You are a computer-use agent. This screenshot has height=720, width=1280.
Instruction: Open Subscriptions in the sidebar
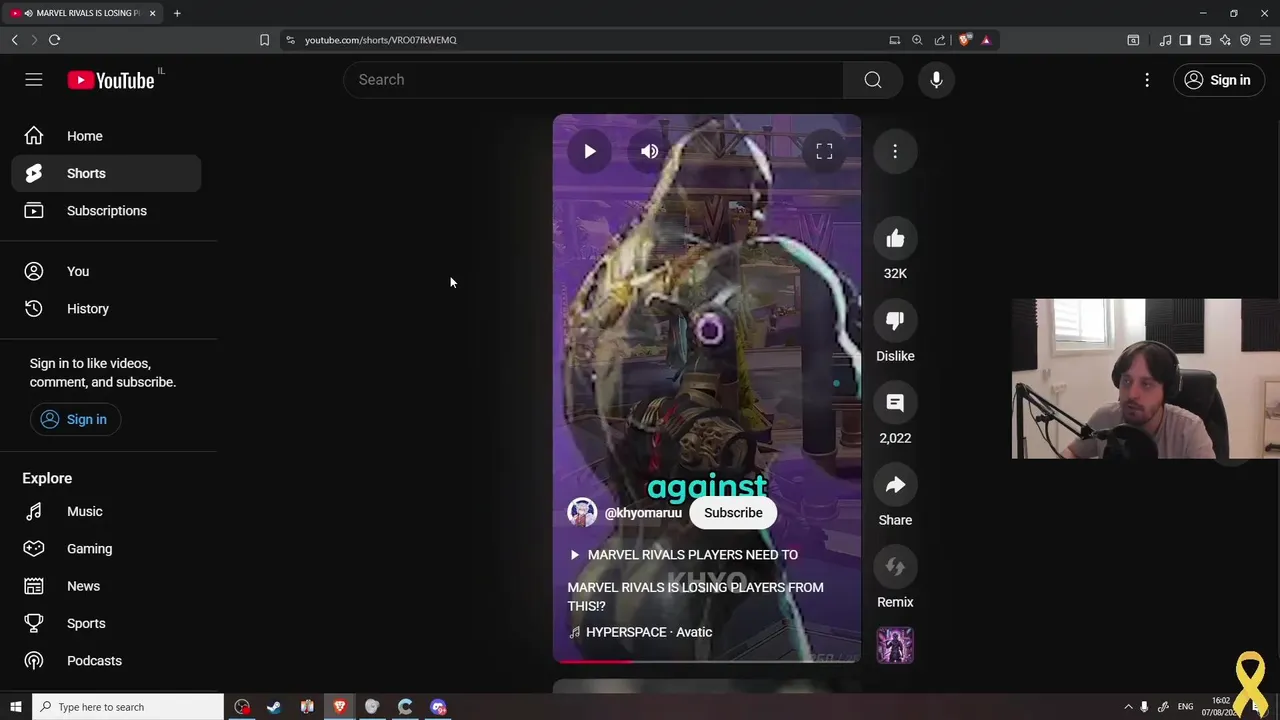106,211
